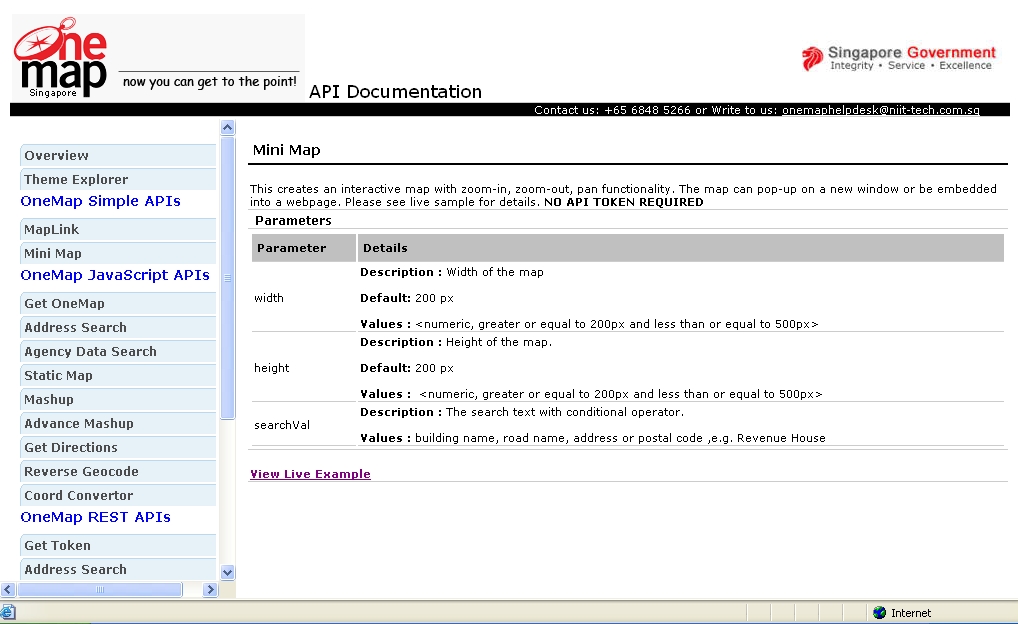Viewport: 1018px width, 624px height.
Task: Open the Get Directions page
Action: (73, 447)
